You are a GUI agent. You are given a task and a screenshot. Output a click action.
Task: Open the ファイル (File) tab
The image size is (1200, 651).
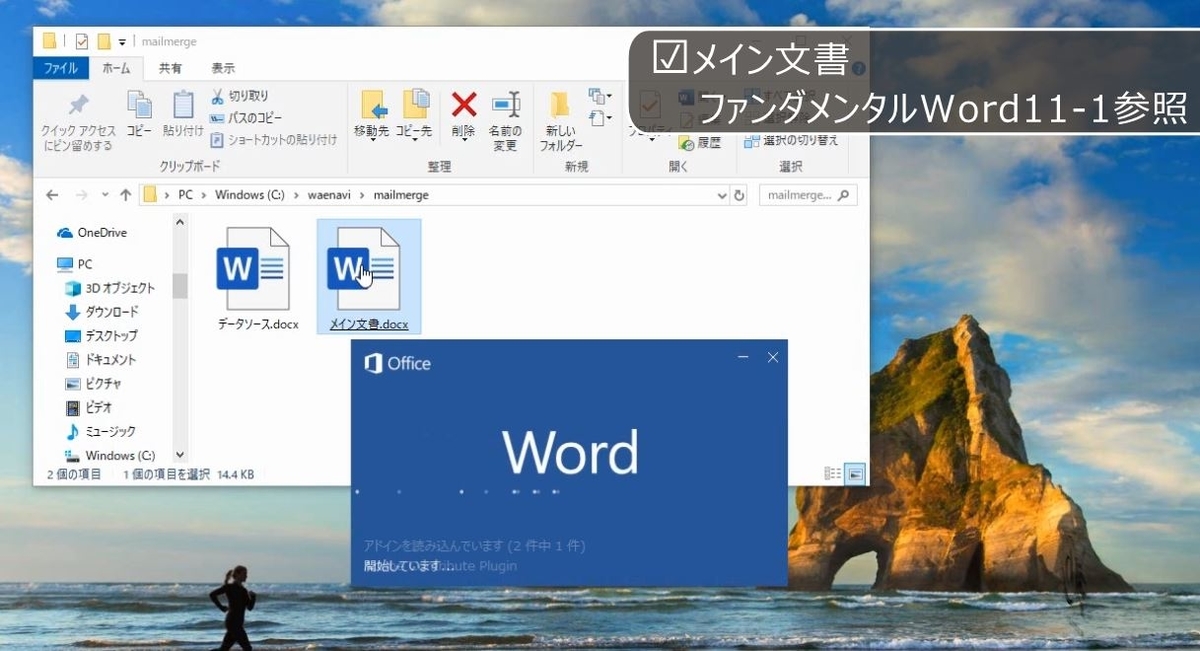[62, 68]
